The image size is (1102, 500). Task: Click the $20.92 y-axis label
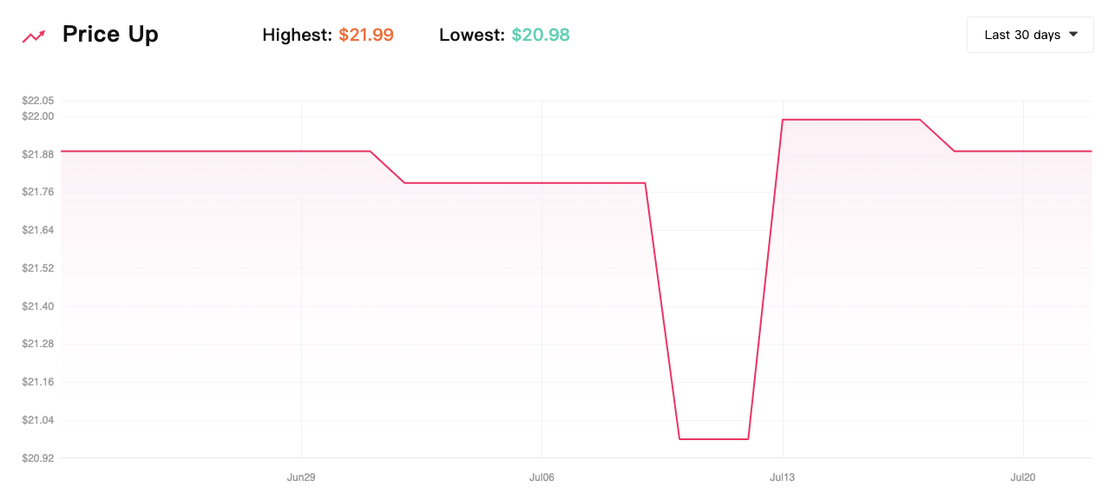point(39,459)
